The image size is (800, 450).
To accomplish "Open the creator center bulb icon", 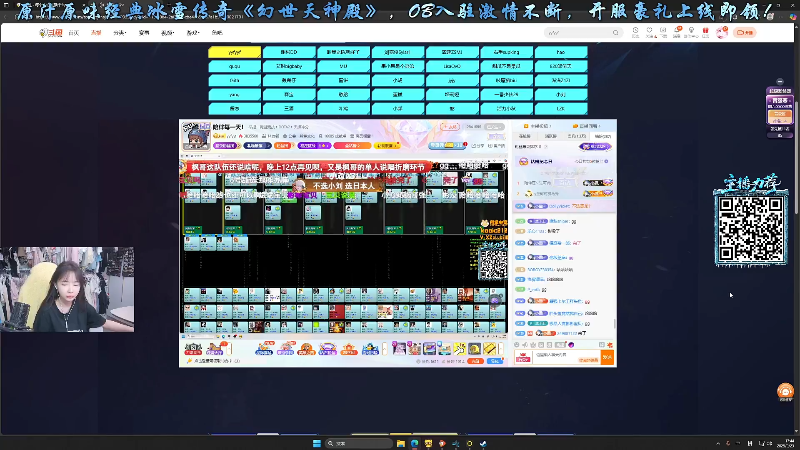I will (691, 32).
